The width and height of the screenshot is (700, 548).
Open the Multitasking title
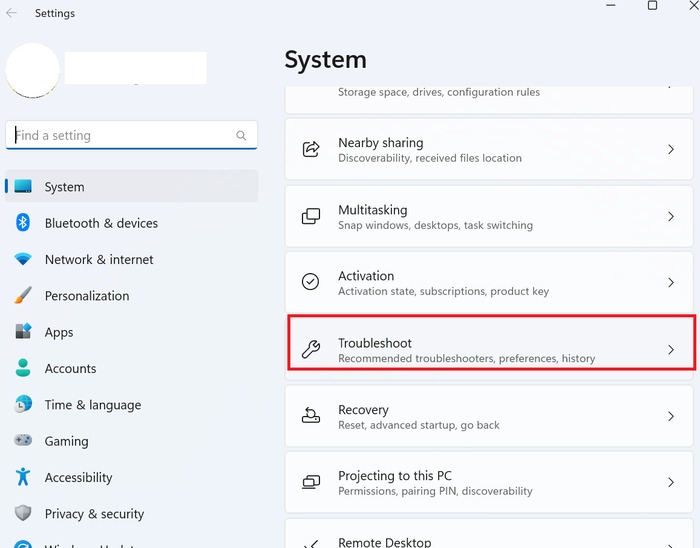click(x=373, y=210)
